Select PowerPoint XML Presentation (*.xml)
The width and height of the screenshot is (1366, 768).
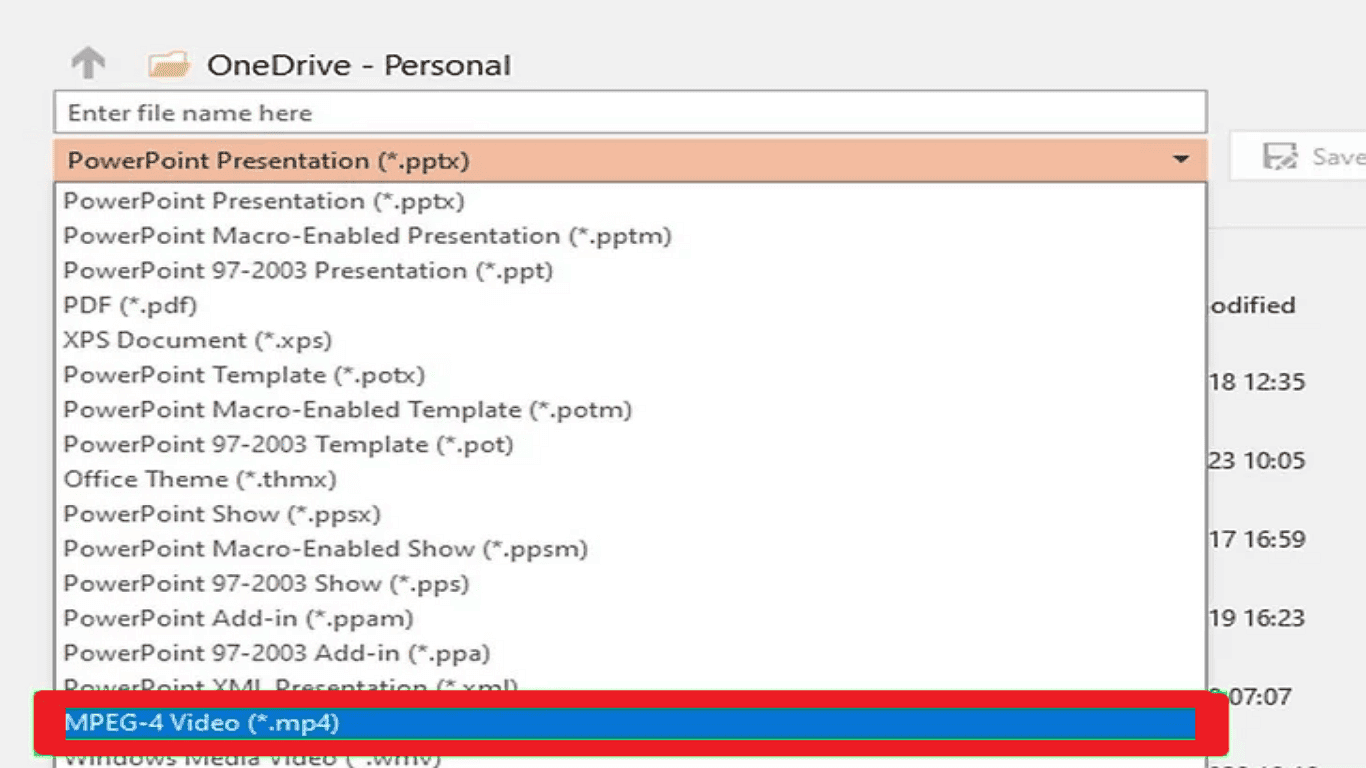(630, 684)
